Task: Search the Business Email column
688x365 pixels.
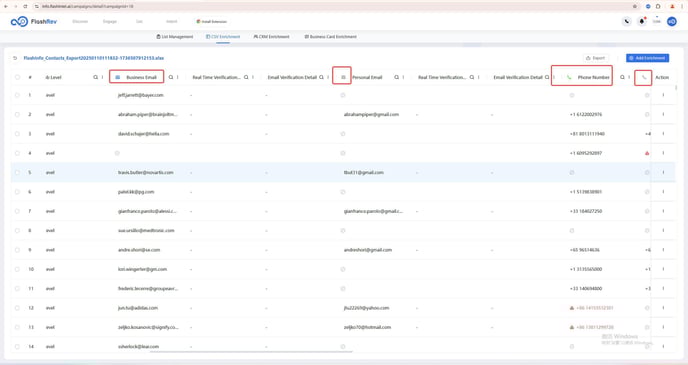Action: pyautogui.click(x=171, y=77)
